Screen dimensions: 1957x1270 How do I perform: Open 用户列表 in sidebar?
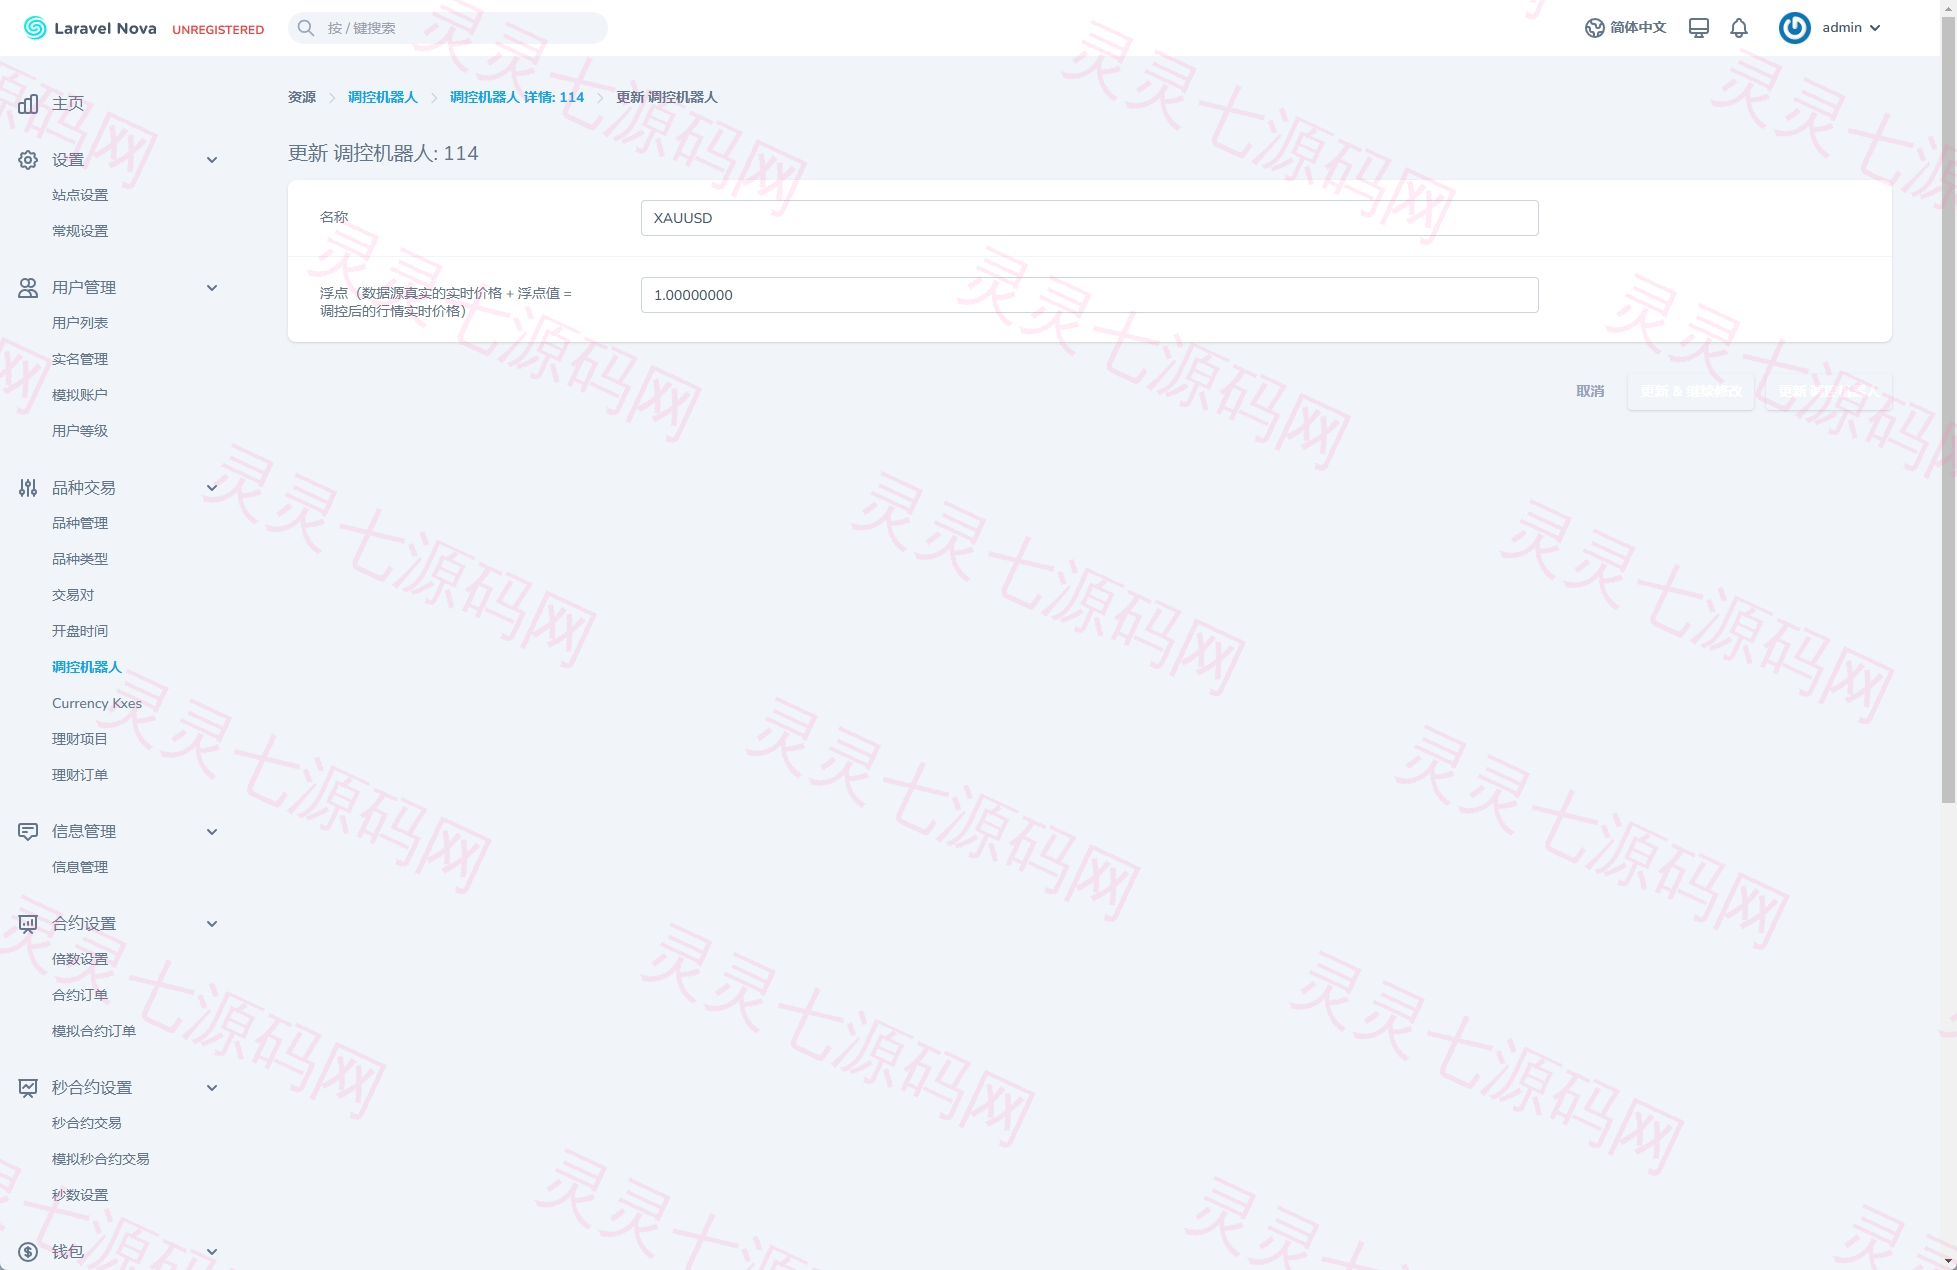coord(80,323)
